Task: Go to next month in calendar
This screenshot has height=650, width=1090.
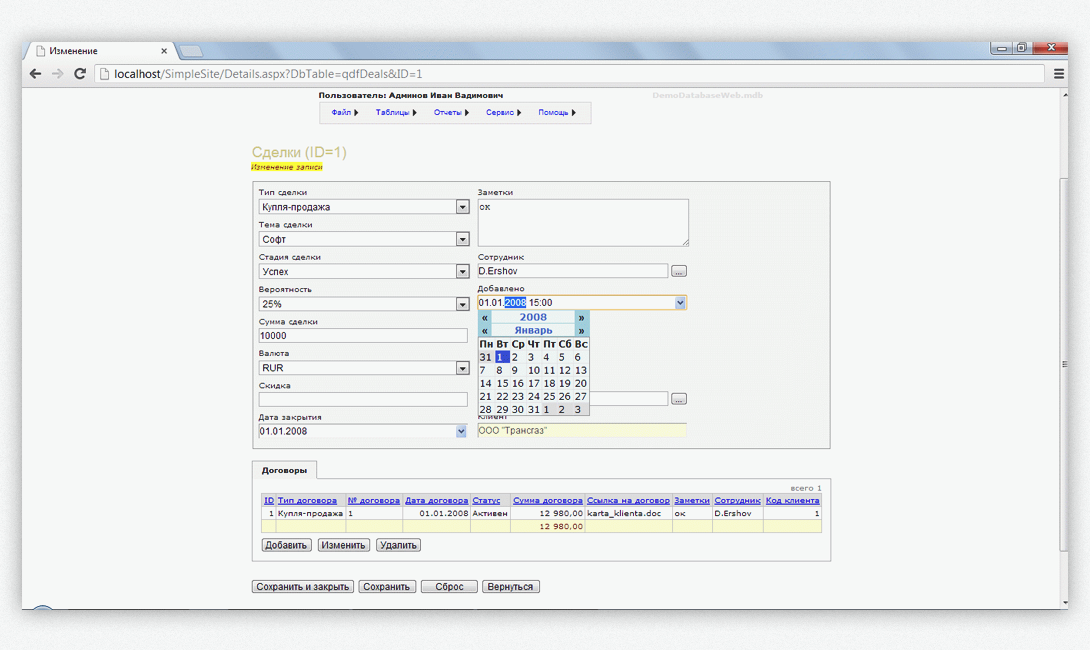Action: (582, 331)
